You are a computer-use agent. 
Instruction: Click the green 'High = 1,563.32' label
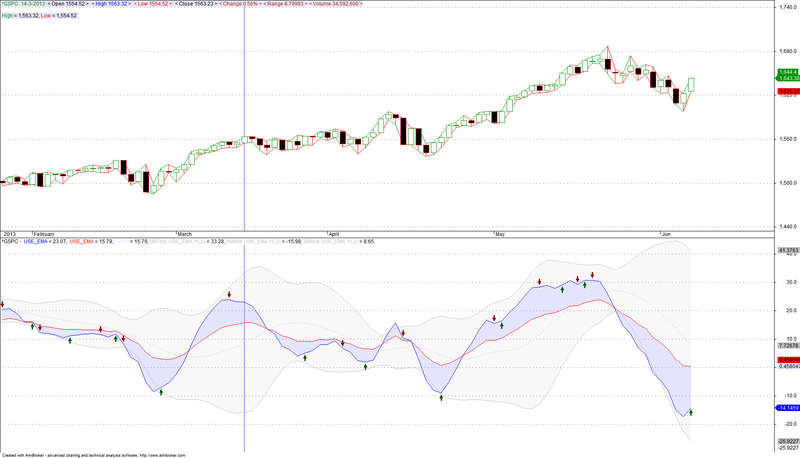[x=20, y=16]
